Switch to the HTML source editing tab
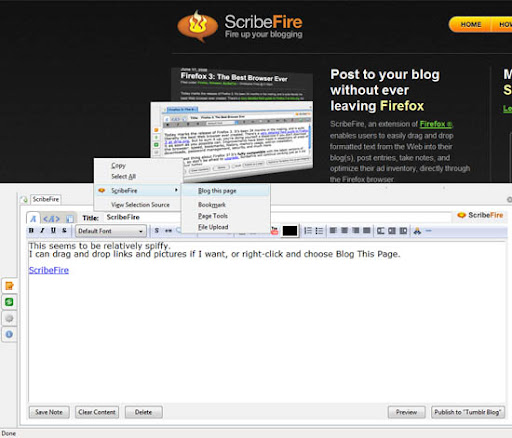The height and width of the screenshot is (438, 512). pyautogui.click(x=52, y=219)
